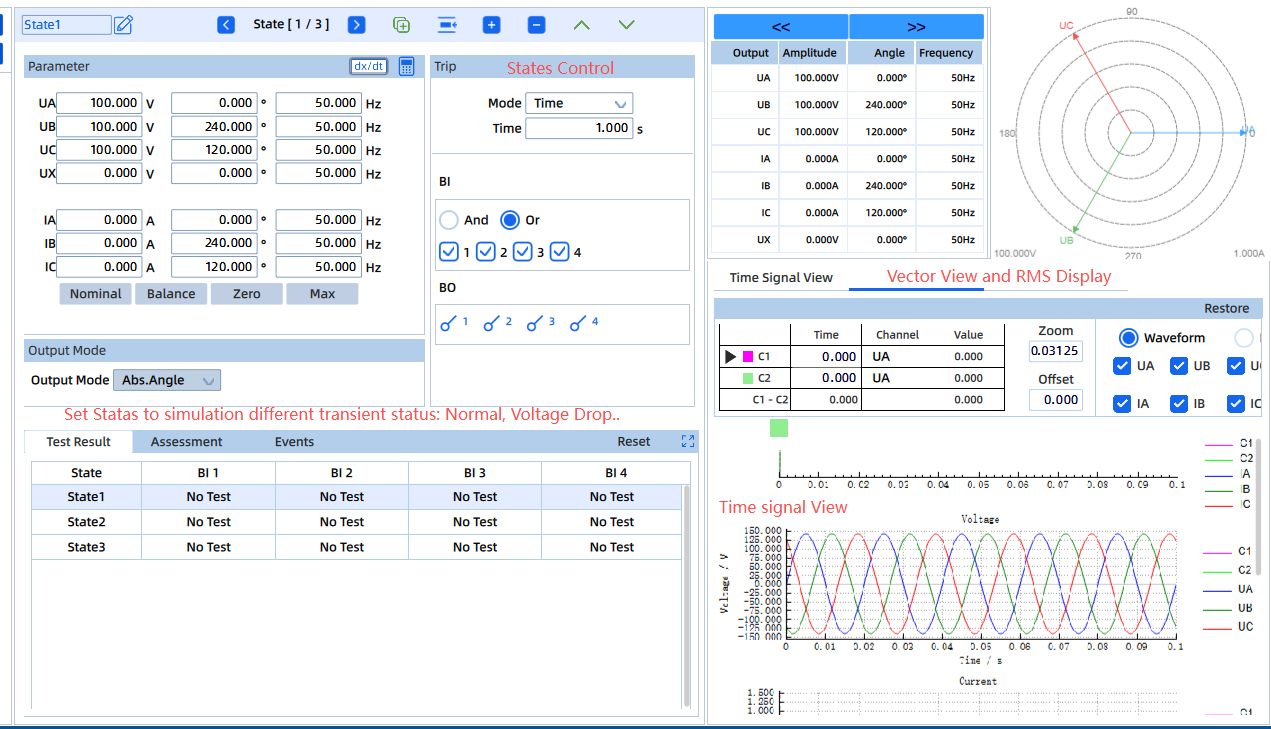This screenshot has height=729, width=1271.
Task: Uncheck binary input 3 checkbox
Action: 523,252
